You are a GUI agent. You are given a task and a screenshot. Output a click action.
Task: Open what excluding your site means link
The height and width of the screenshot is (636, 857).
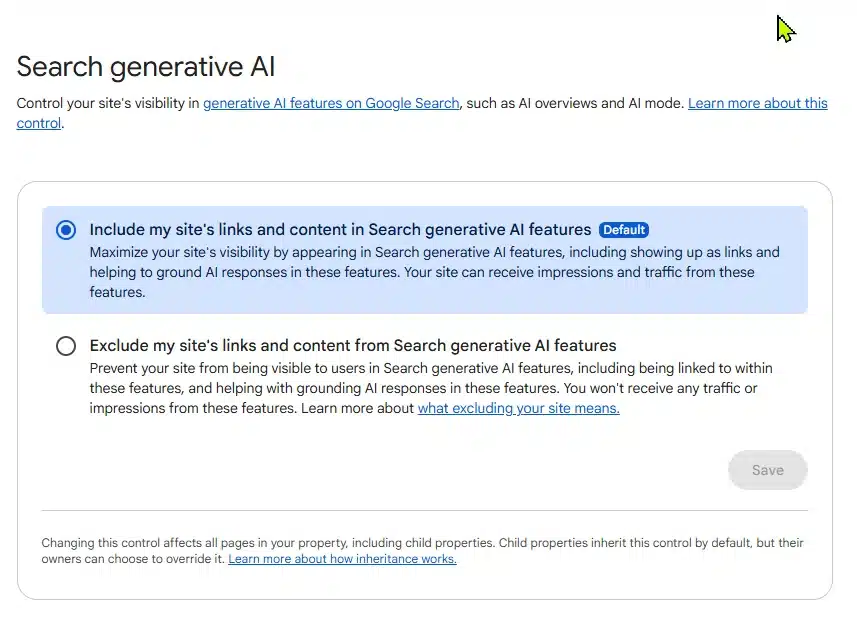click(x=519, y=408)
